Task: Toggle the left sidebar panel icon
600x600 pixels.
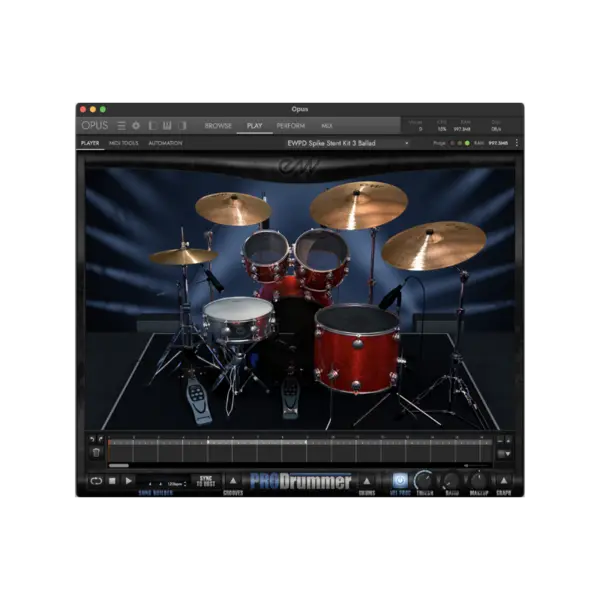Action: coord(153,126)
